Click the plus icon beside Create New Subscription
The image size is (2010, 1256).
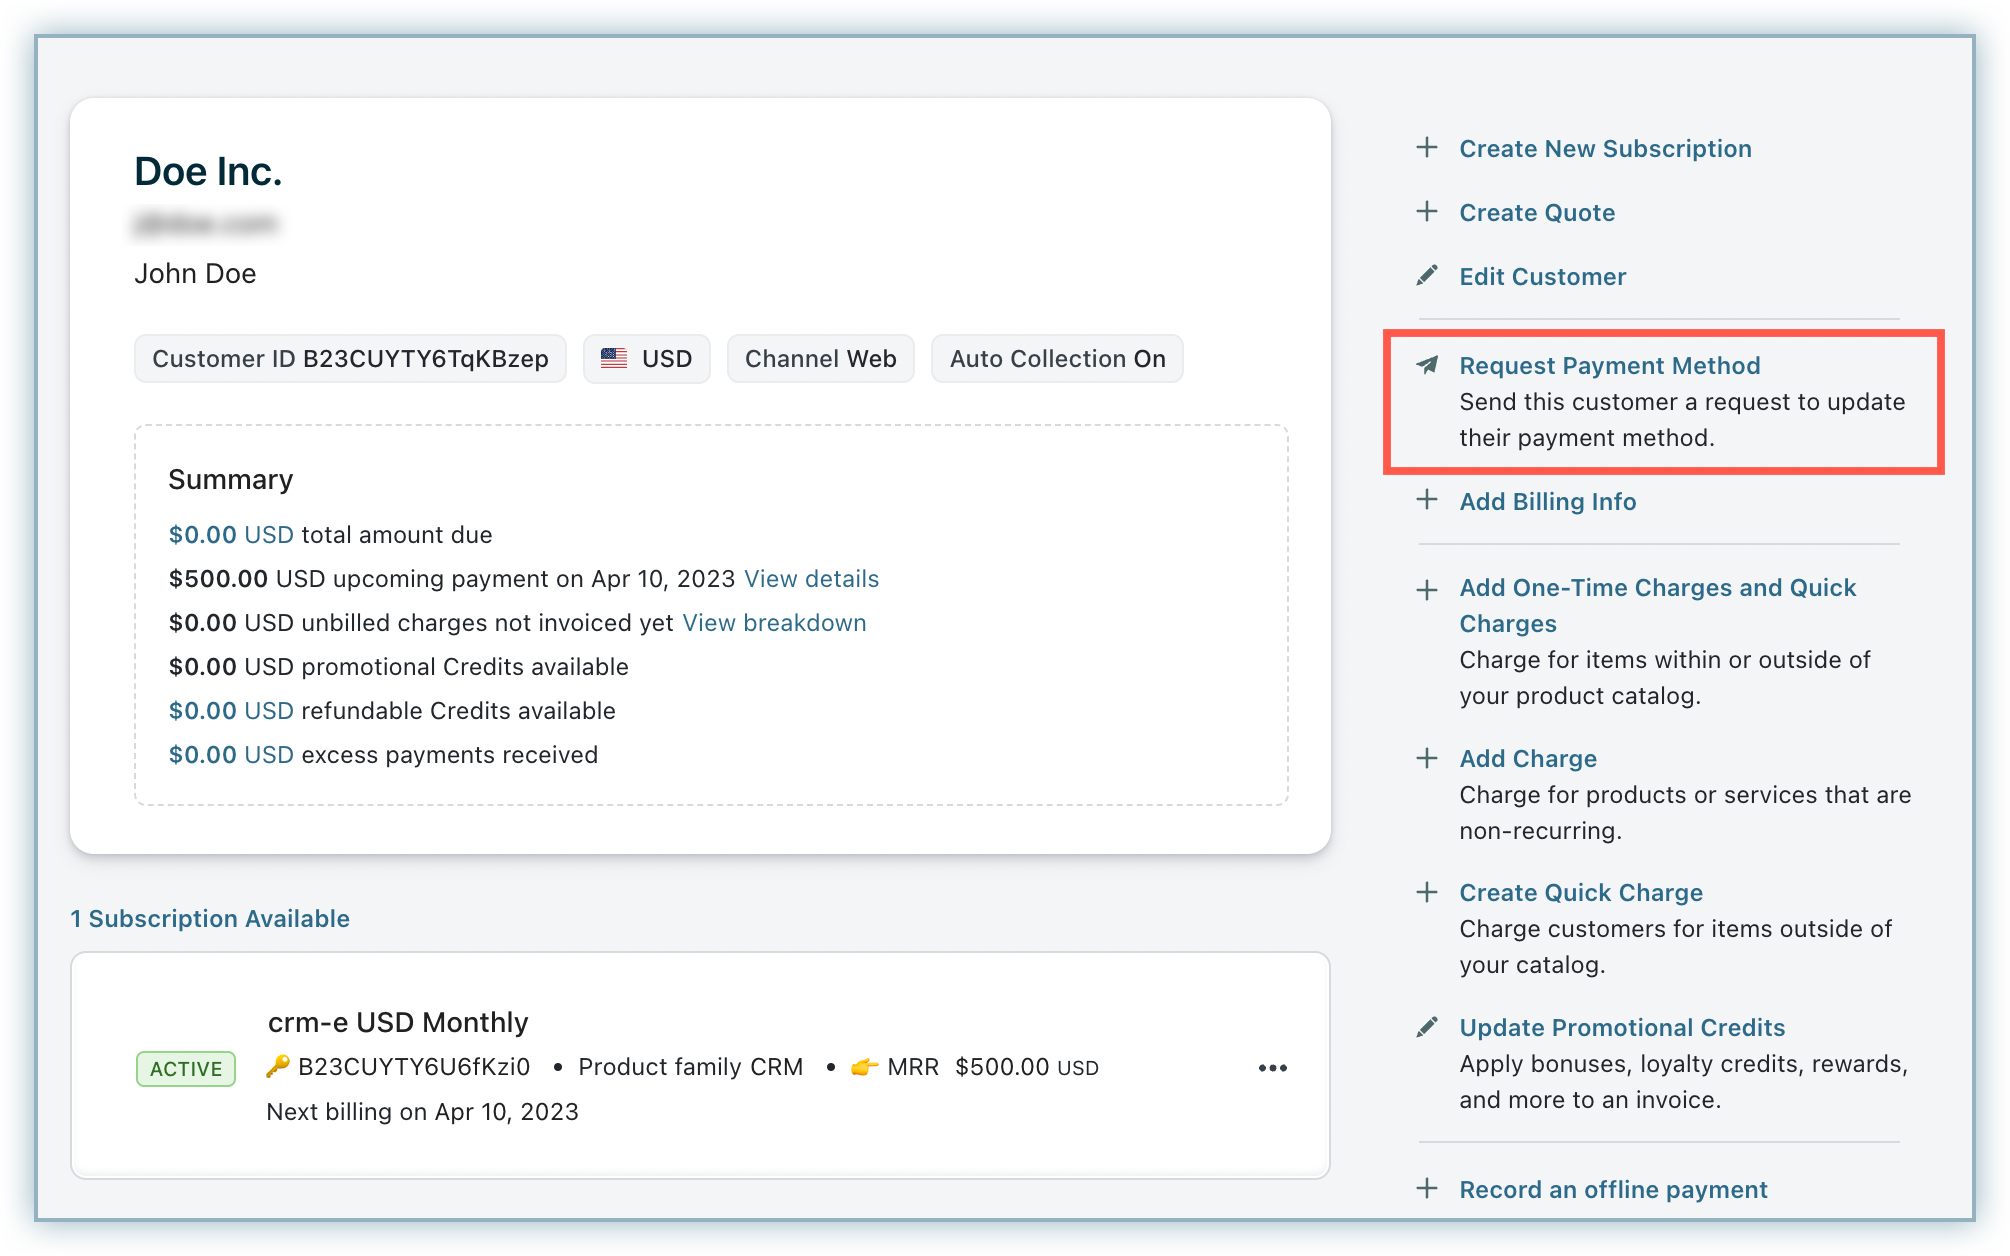coord(1427,148)
